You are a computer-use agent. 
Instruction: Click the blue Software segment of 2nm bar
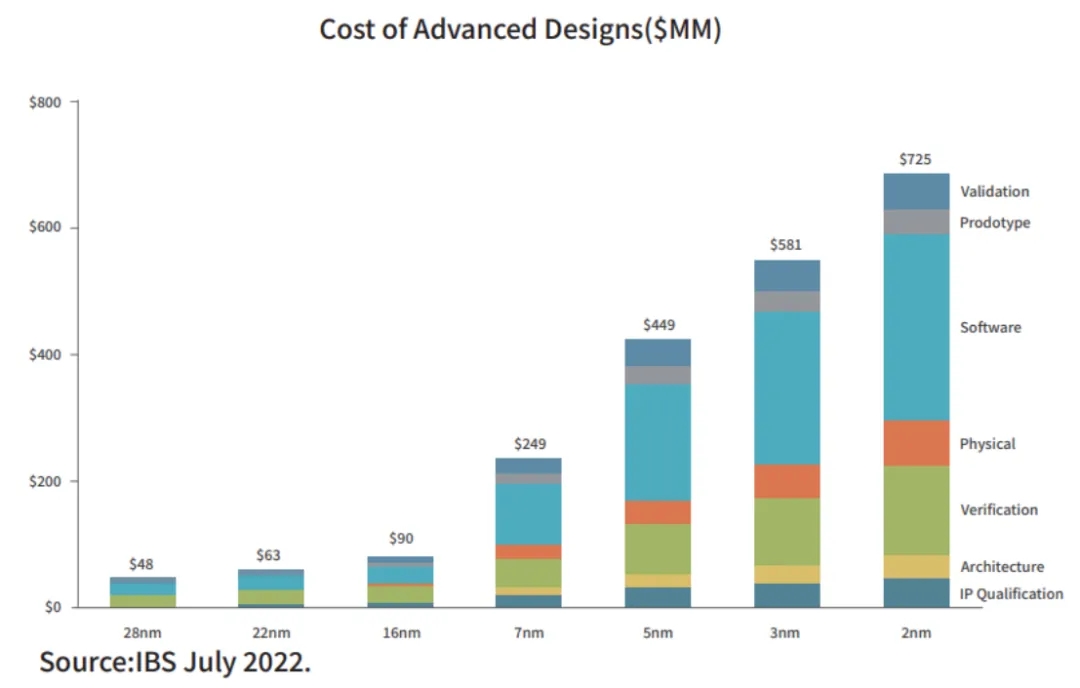pos(916,326)
